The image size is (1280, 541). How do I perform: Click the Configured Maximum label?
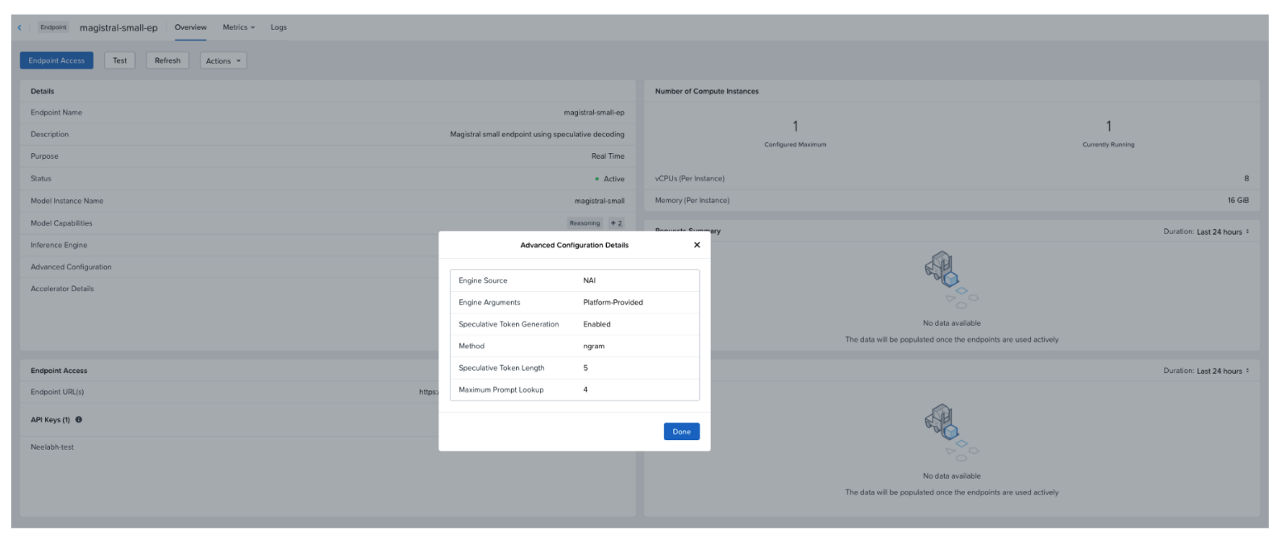coord(795,145)
